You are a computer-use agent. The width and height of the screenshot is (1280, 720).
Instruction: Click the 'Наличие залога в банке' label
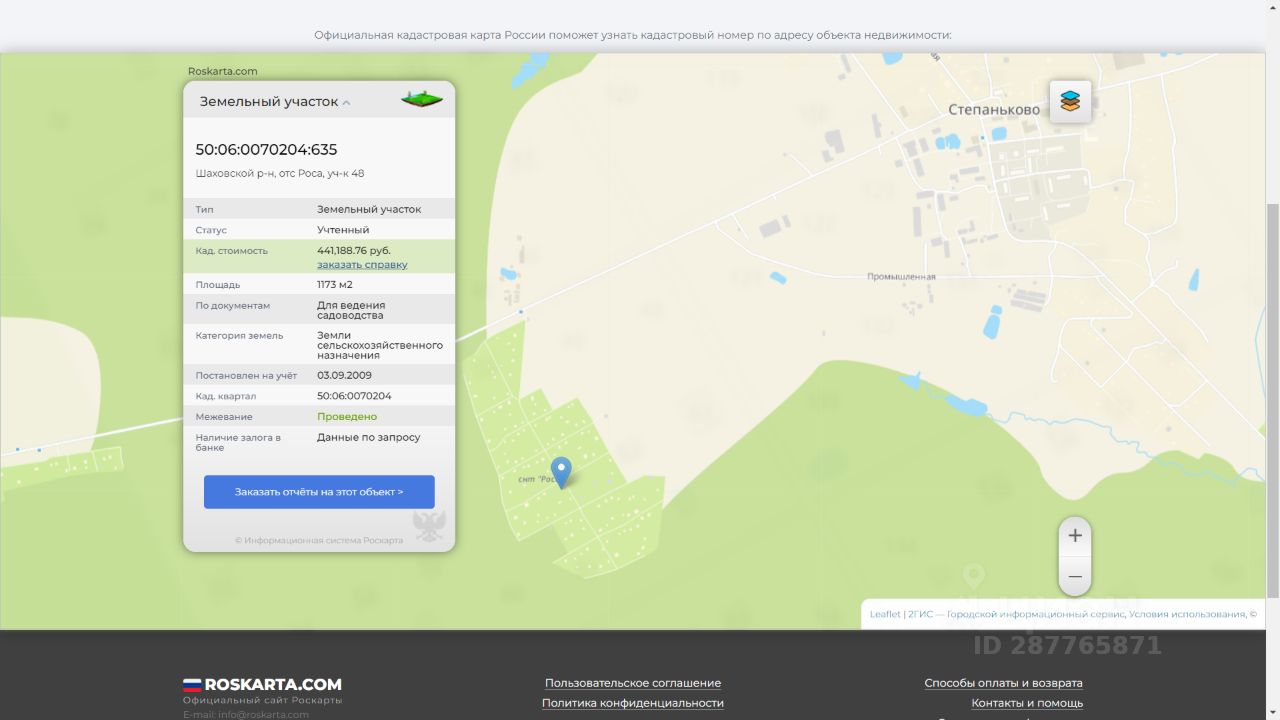pos(238,443)
